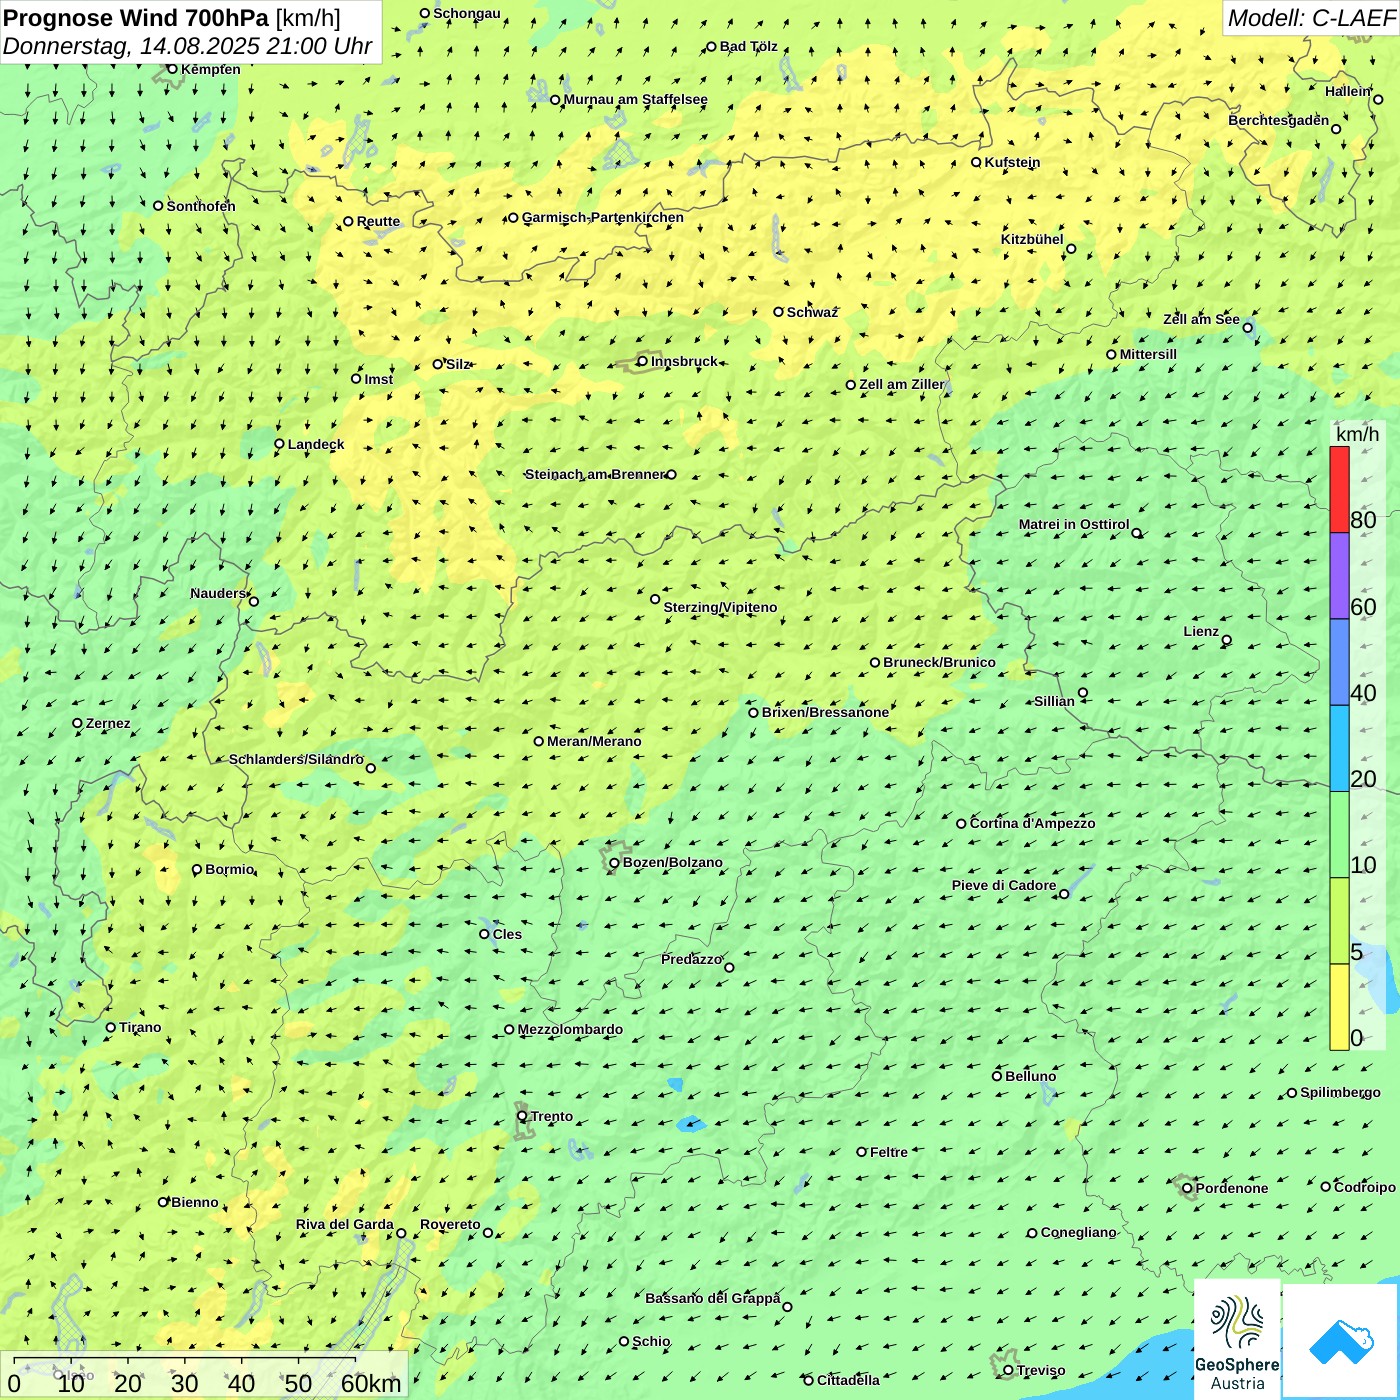This screenshot has width=1400, height=1400.
Task: Click the Predazzo label
Action: click(x=691, y=959)
